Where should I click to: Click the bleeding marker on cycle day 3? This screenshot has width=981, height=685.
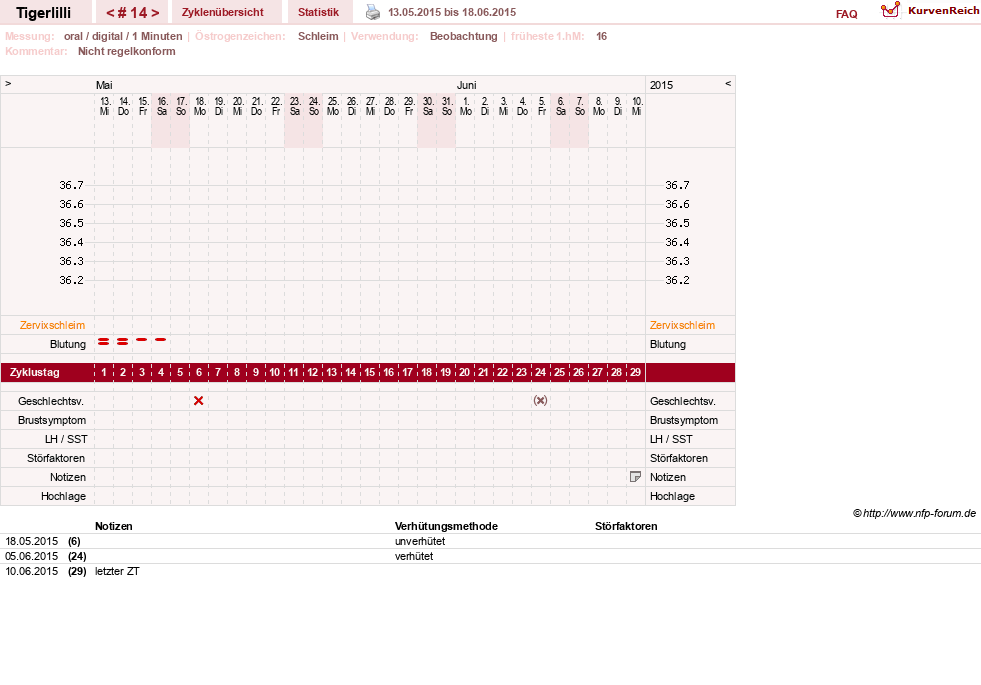[x=141, y=339]
